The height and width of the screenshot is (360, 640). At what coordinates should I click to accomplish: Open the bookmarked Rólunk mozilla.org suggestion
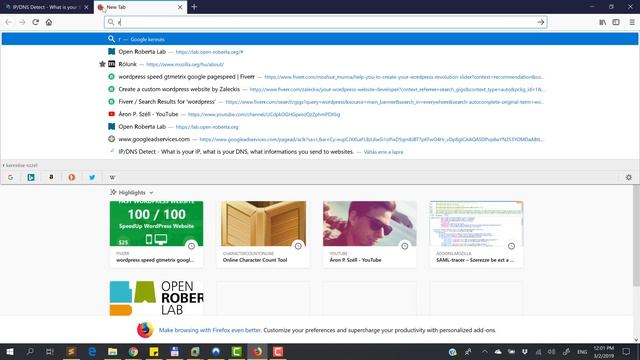point(320,64)
